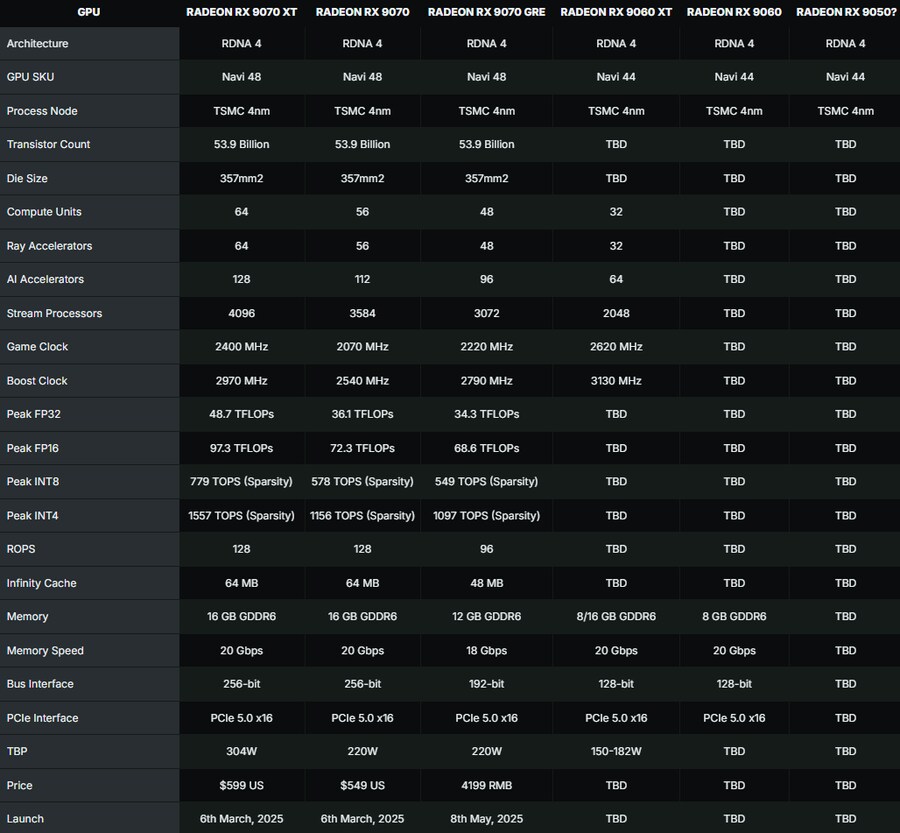Viewport: 900px width, 833px height.
Task: Select the Infinity Cache row label
Action: 41,583
